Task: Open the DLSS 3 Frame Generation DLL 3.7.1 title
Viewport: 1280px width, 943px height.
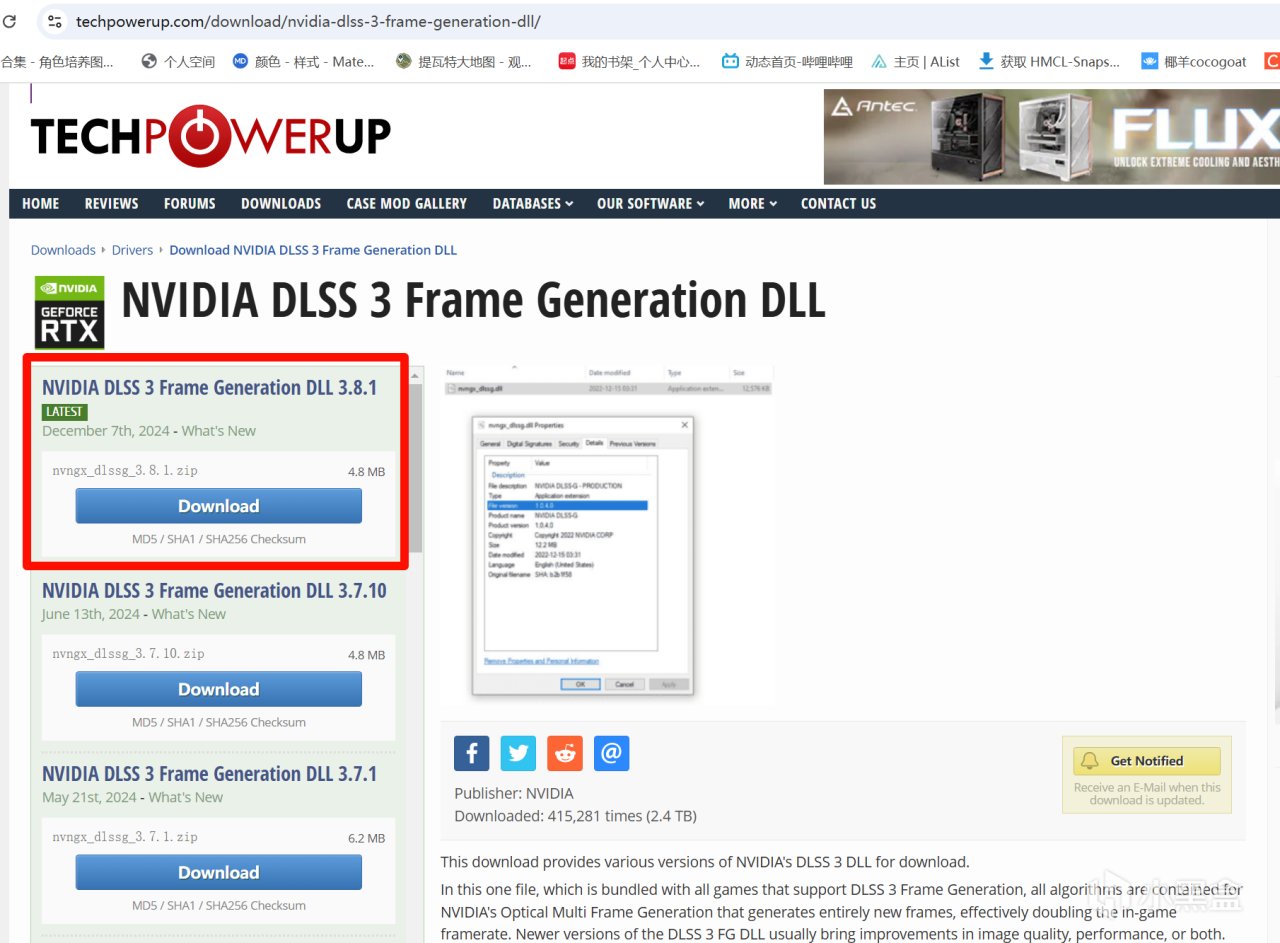Action: 210,774
